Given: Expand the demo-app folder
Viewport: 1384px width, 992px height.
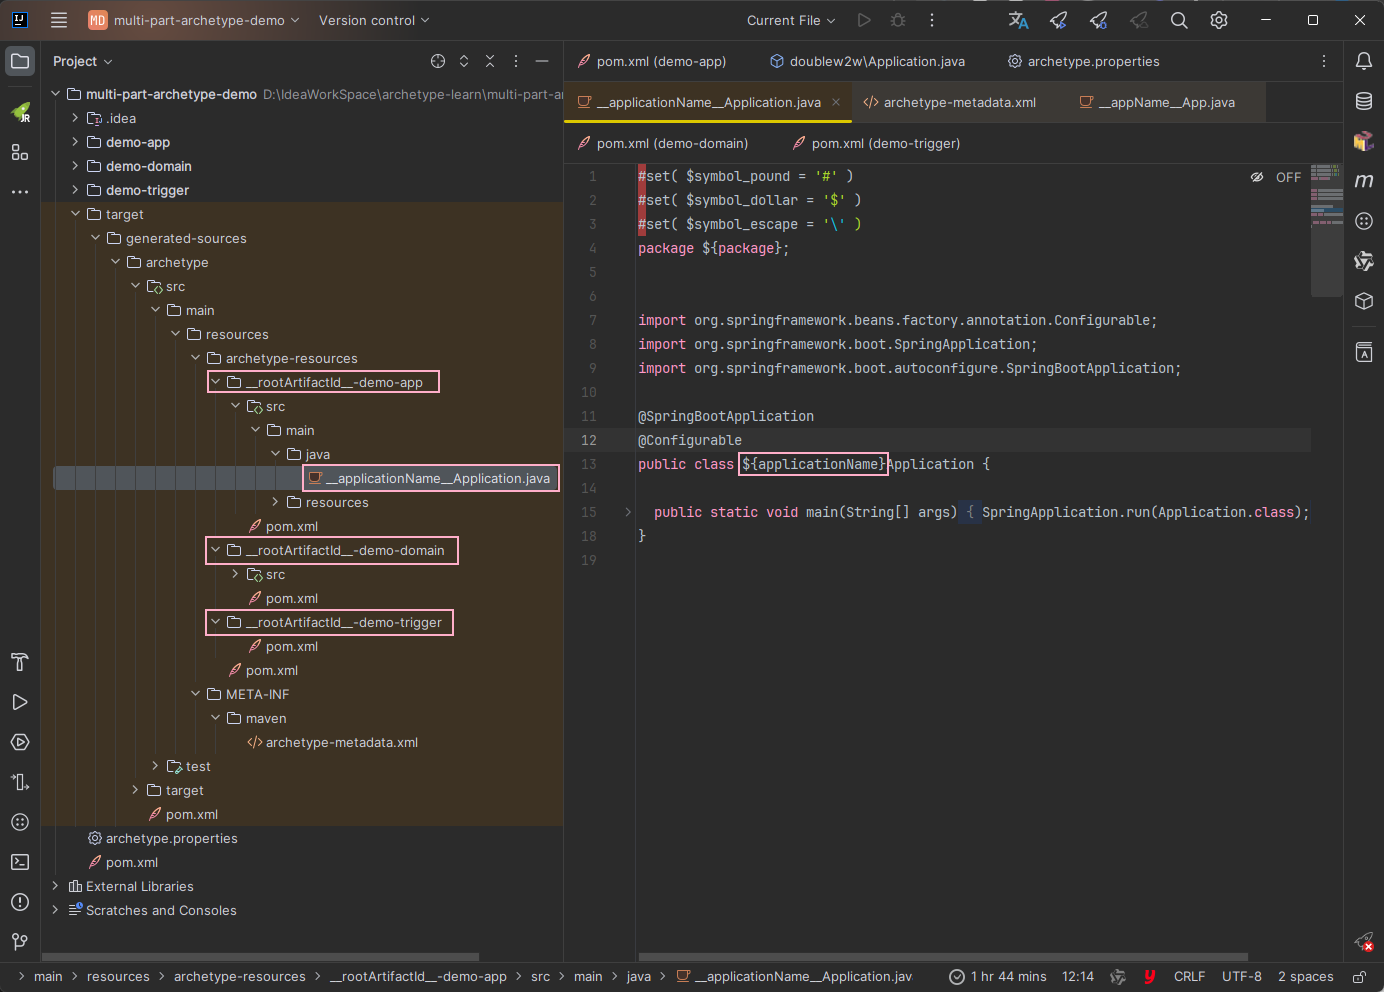Looking at the screenshot, I should pos(75,142).
